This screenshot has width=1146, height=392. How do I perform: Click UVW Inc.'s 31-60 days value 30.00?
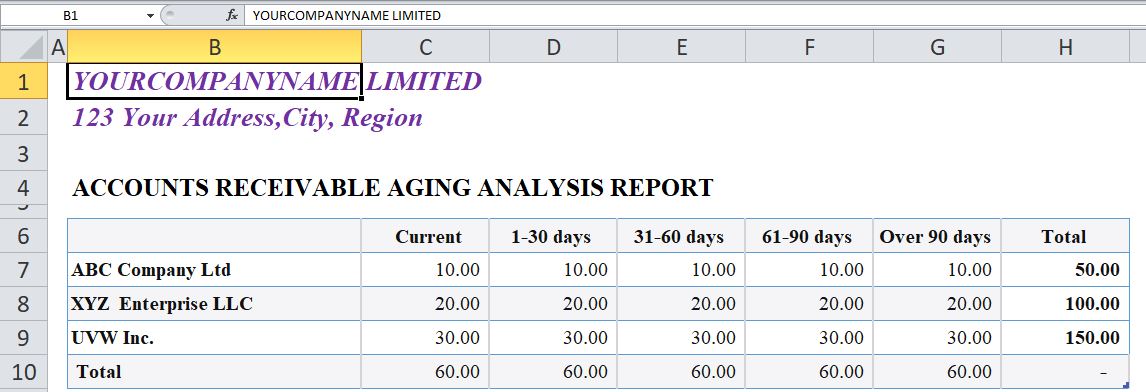(681, 338)
